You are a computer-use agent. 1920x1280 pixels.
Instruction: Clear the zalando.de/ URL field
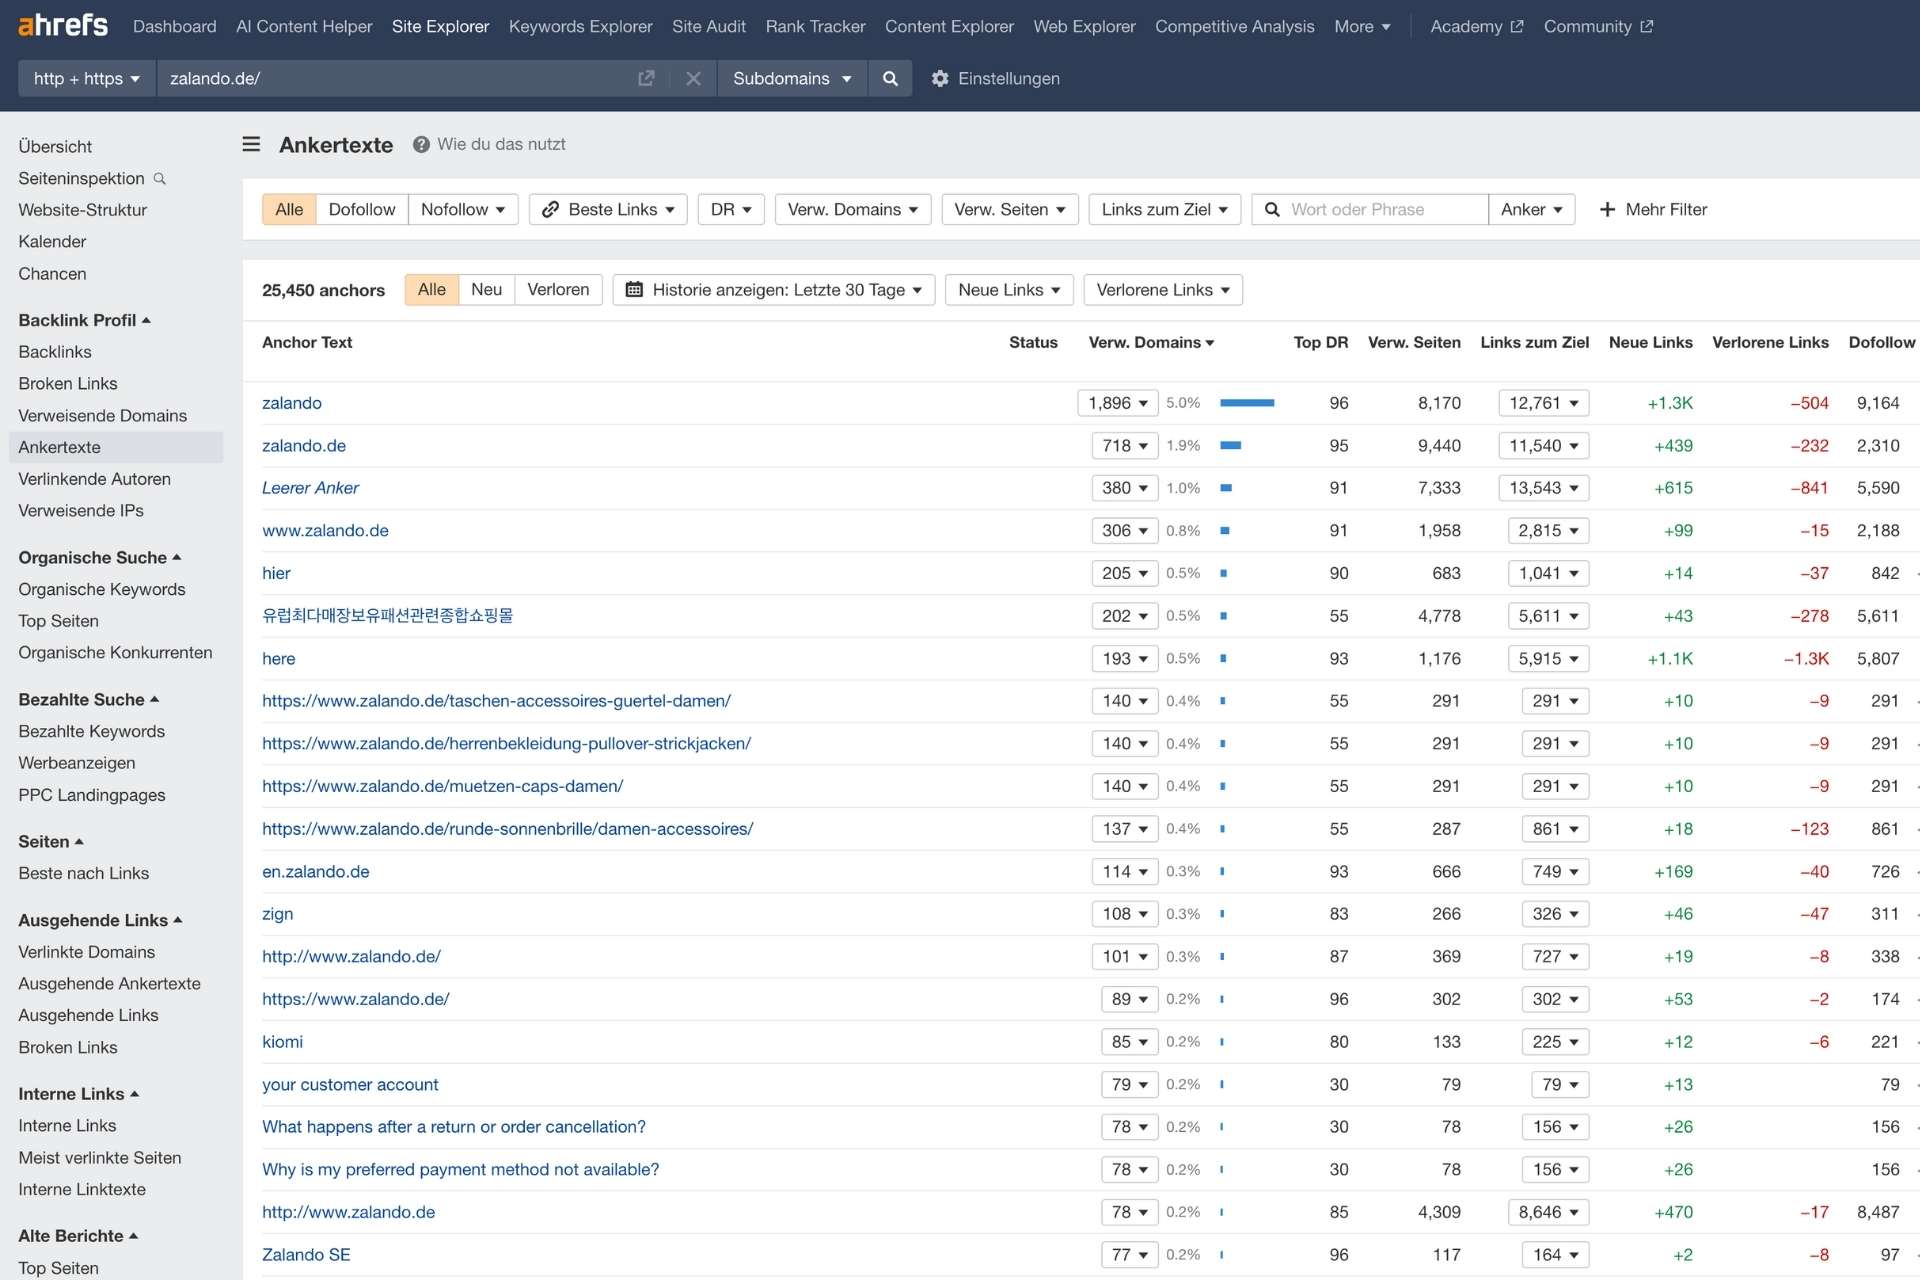693,78
